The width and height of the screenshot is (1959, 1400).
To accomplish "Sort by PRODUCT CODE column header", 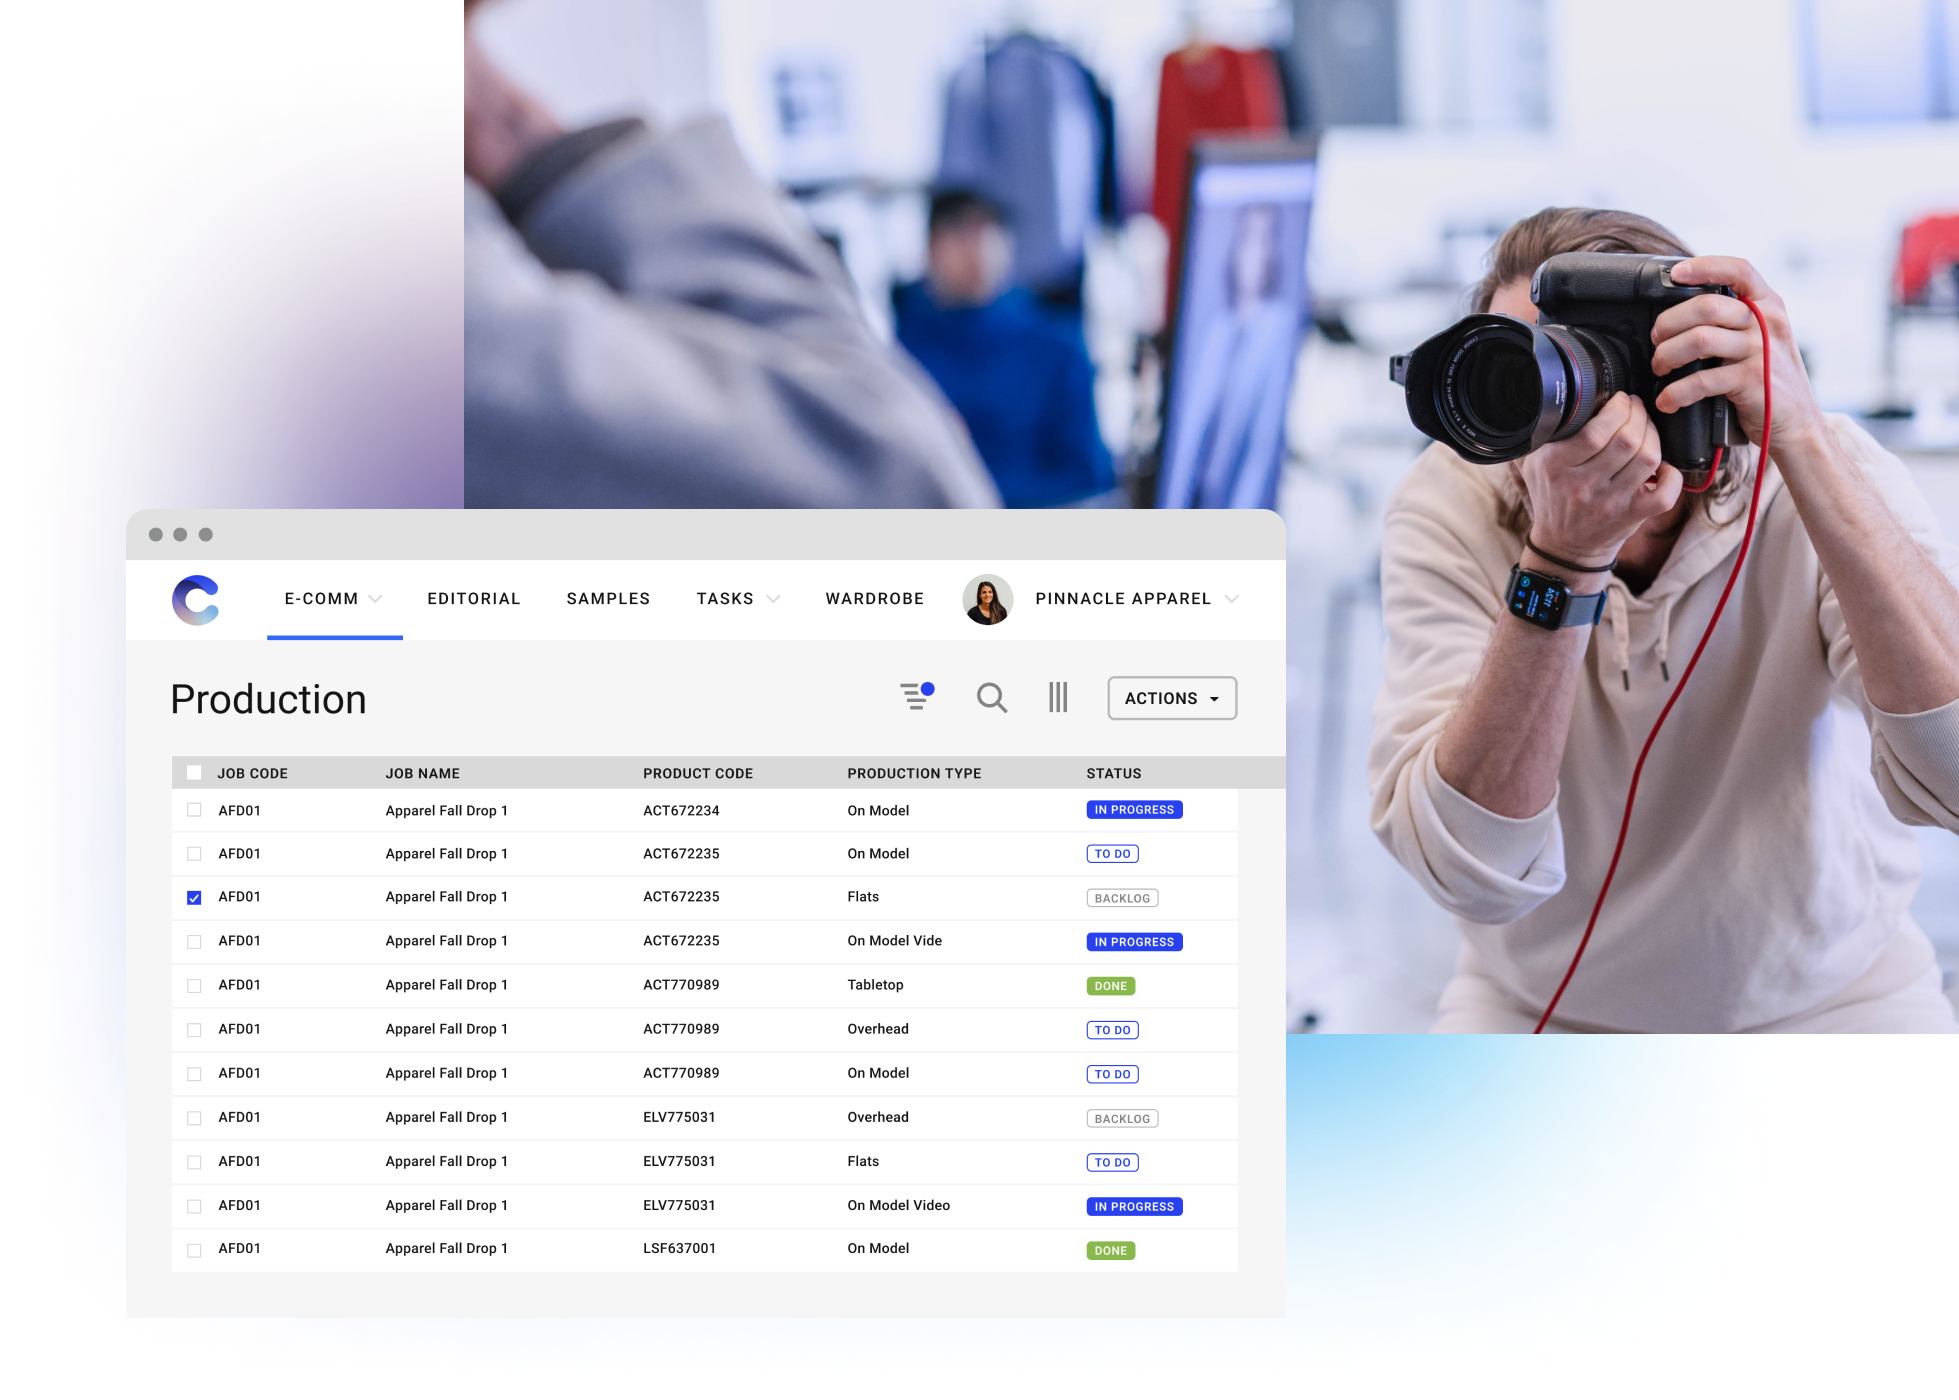I will [698, 773].
